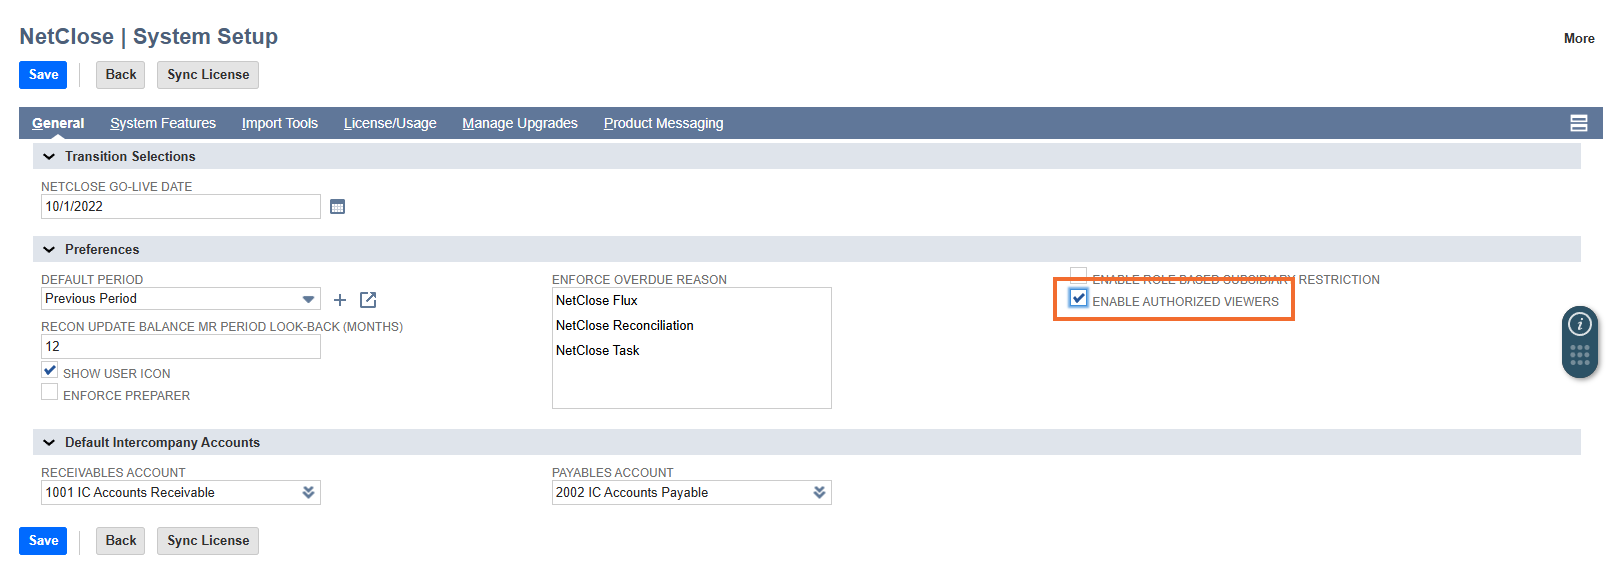Open the Default Period dropdown

pos(308,299)
